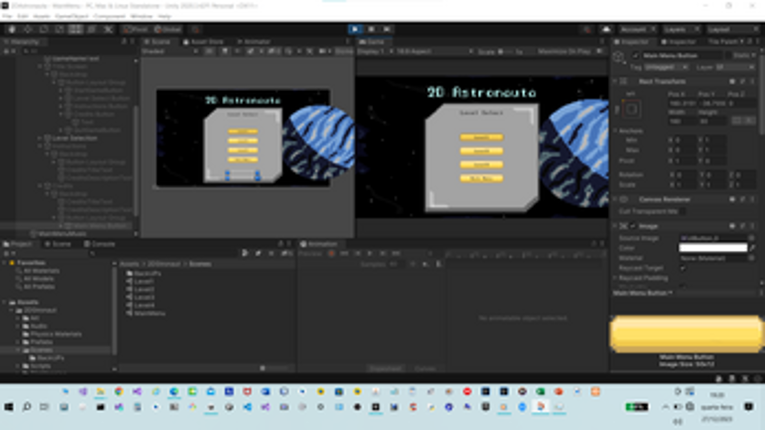Open the Layout dropdown
The image size is (765, 430).
coord(732,29)
